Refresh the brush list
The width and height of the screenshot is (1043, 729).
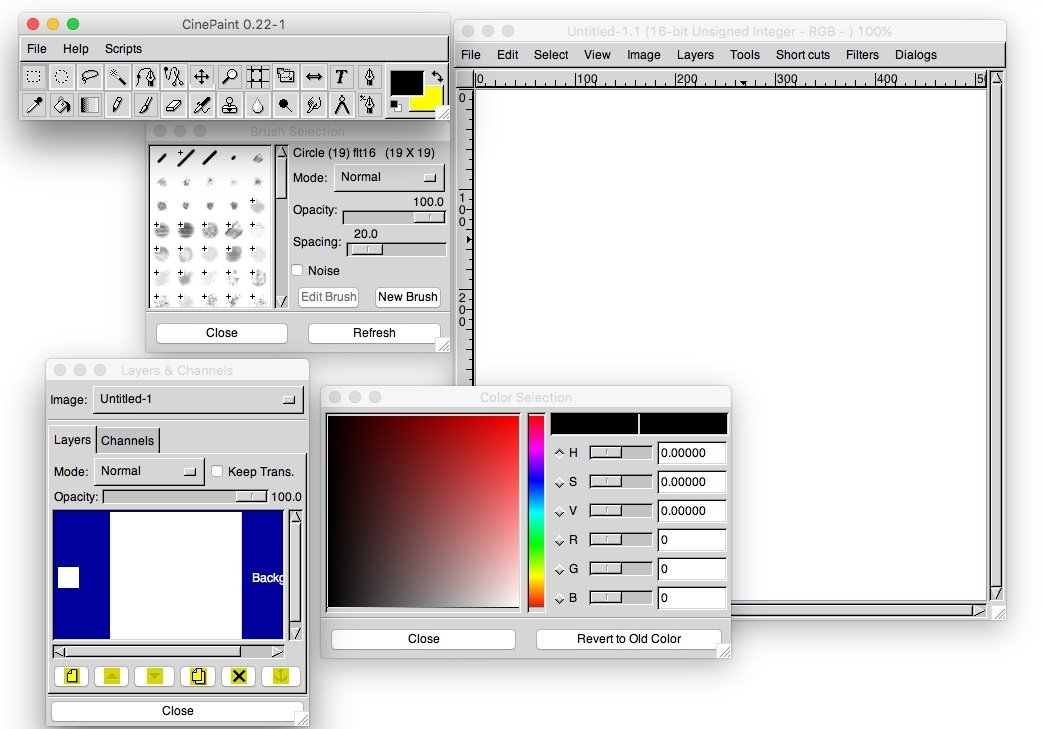(x=374, y=333)
